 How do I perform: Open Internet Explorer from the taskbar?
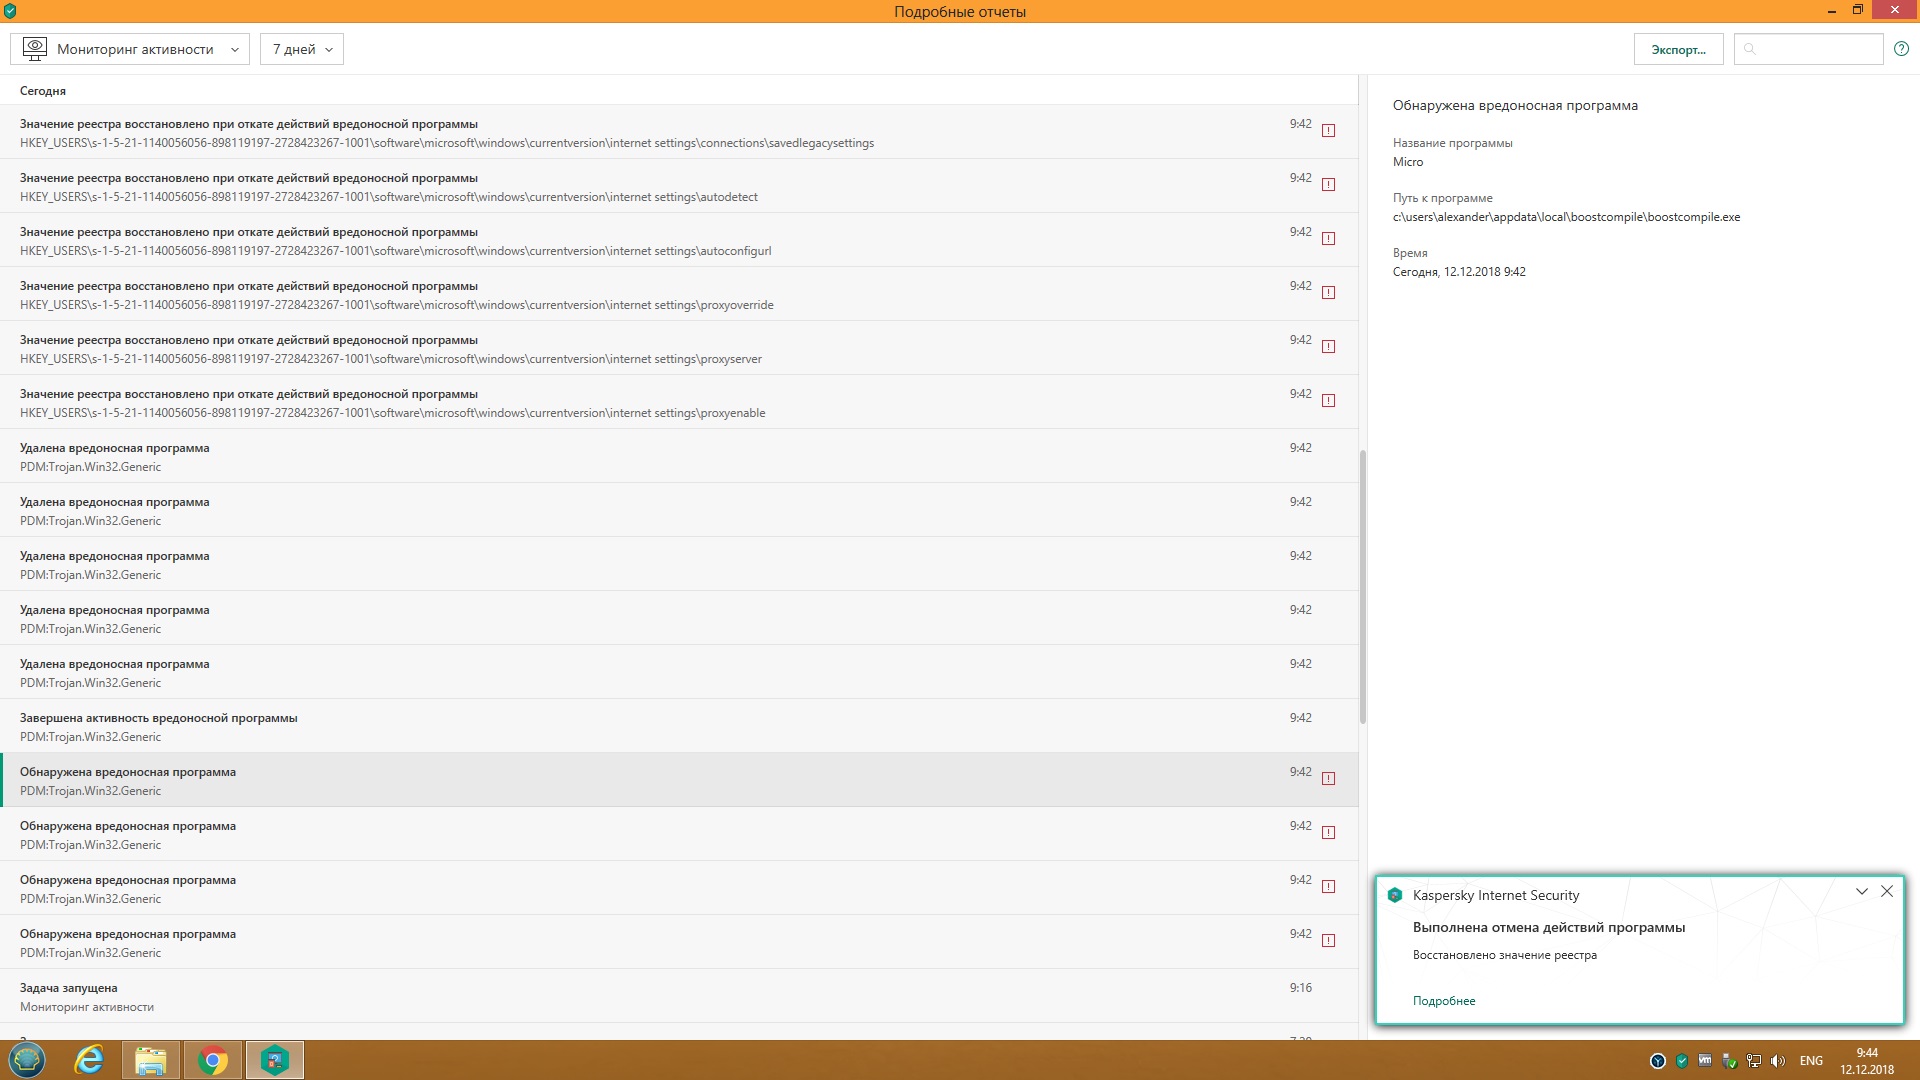[x=89, y=1060]
